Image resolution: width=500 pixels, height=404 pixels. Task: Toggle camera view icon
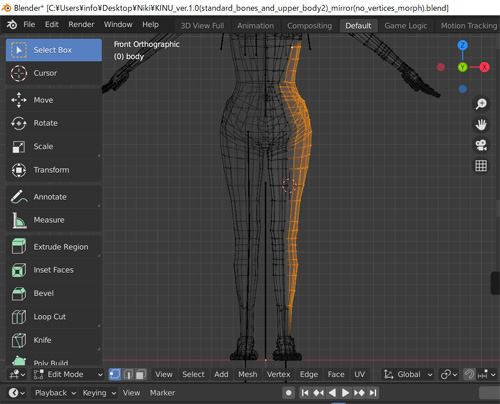coord(481,145)
